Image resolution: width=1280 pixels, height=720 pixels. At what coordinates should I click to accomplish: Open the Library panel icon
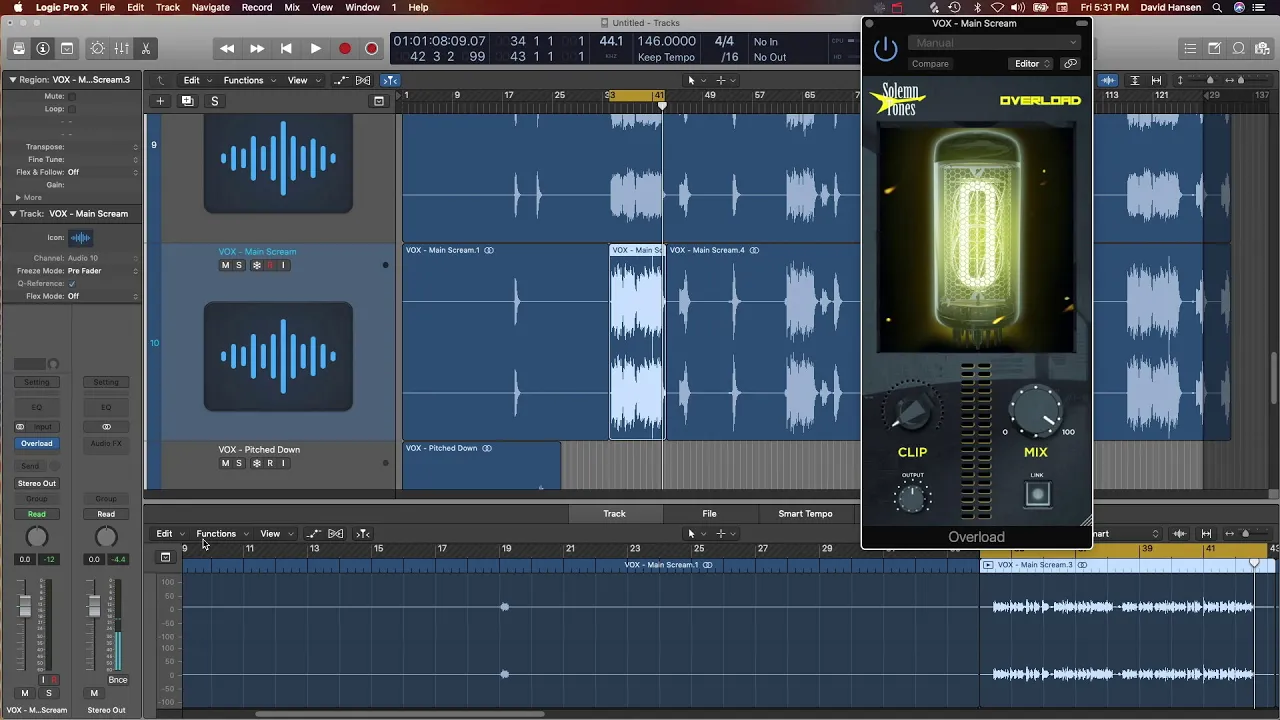pos(19,48)
